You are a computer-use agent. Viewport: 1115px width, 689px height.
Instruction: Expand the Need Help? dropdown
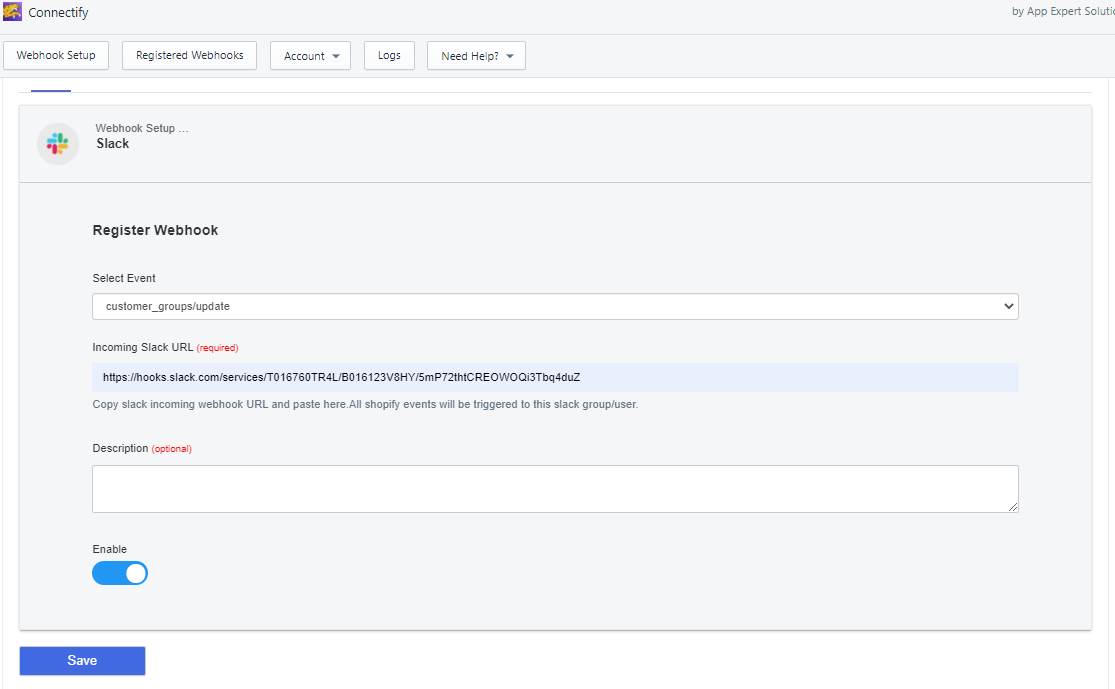click(x=476, y=55)
